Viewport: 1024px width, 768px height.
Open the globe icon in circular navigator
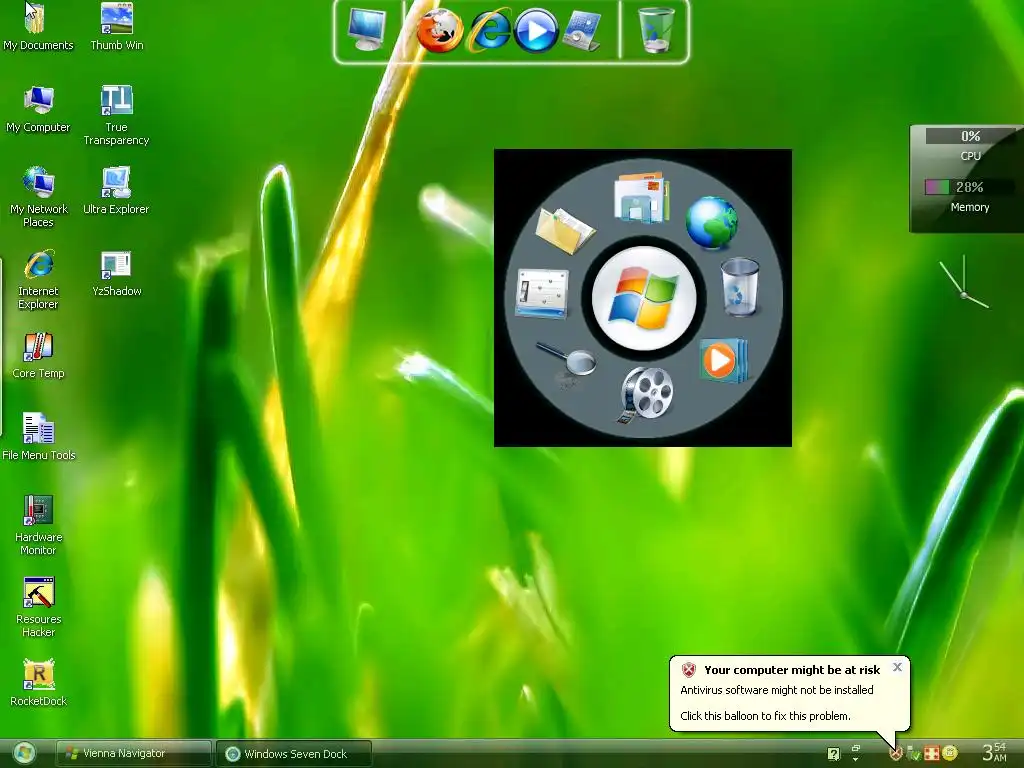(x=712, y=223)
